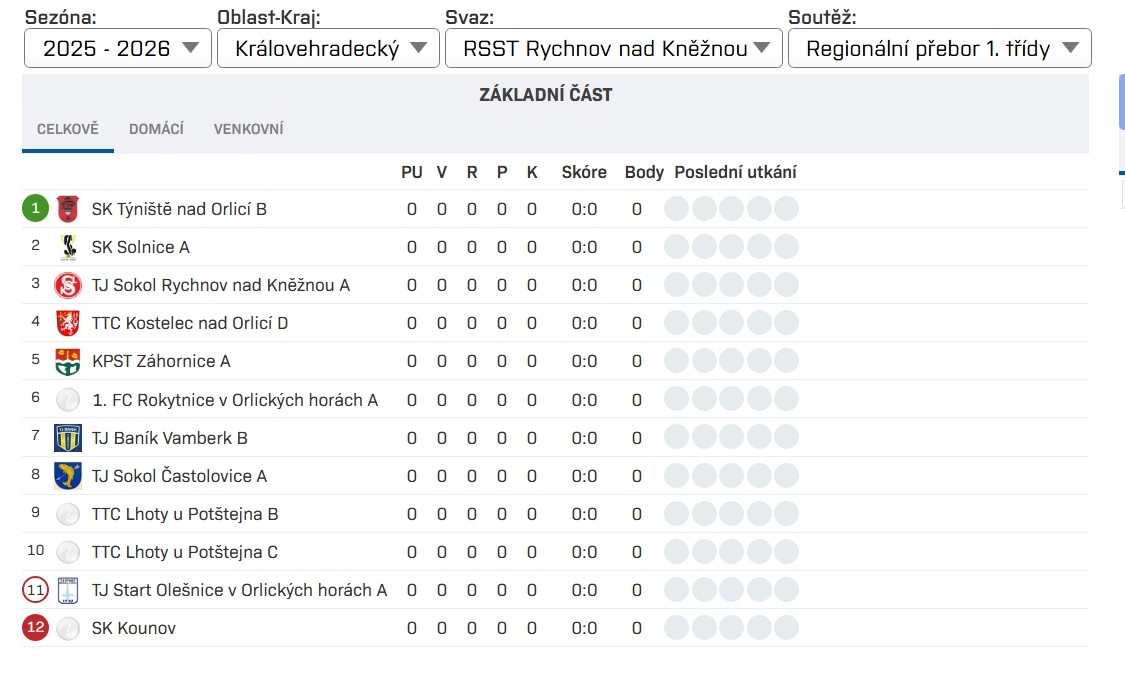Click SK Týniště nad Orlicí B club logo
Image resolution: width=1125 pixels, height=673 pixels.
tap(67, 209)
